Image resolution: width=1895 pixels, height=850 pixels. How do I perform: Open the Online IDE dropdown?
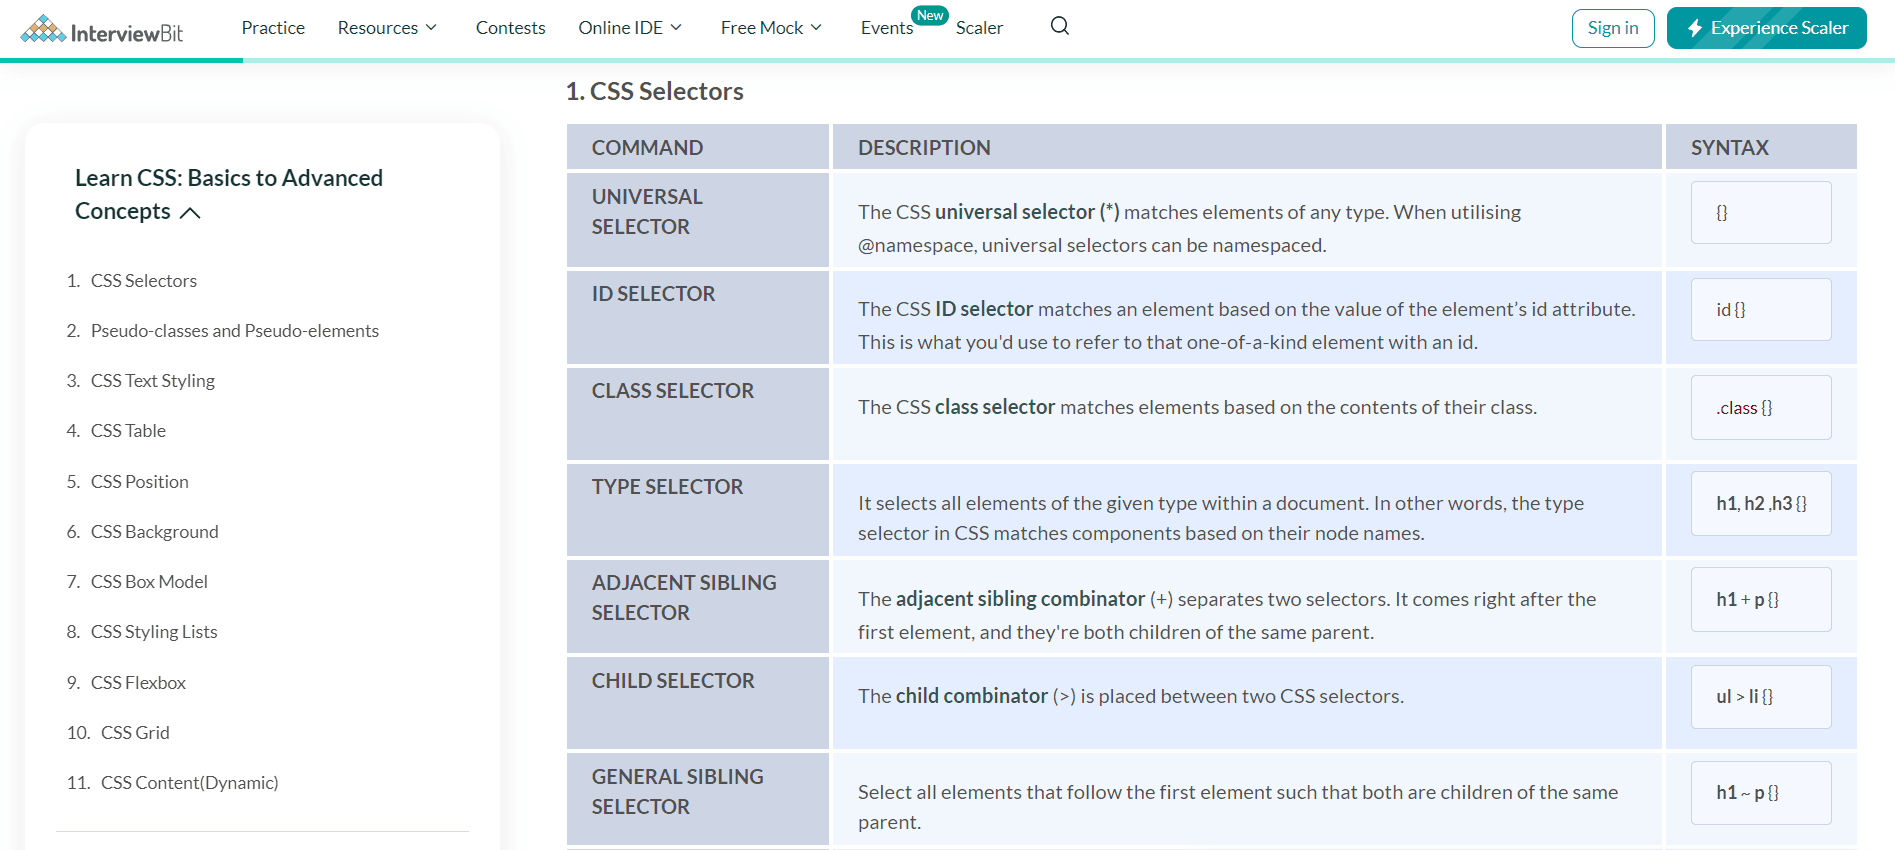click(x=630, y=28)
